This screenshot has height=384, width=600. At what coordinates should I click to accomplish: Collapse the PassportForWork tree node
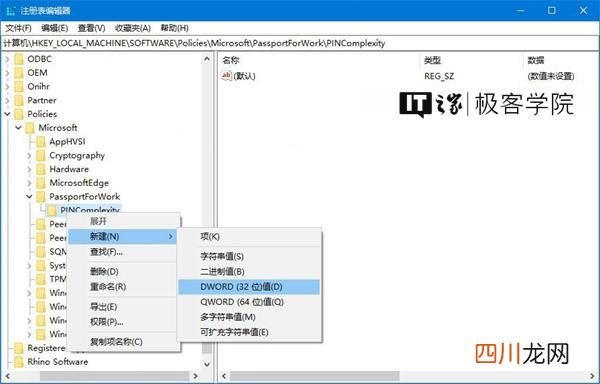coord(29,197)
